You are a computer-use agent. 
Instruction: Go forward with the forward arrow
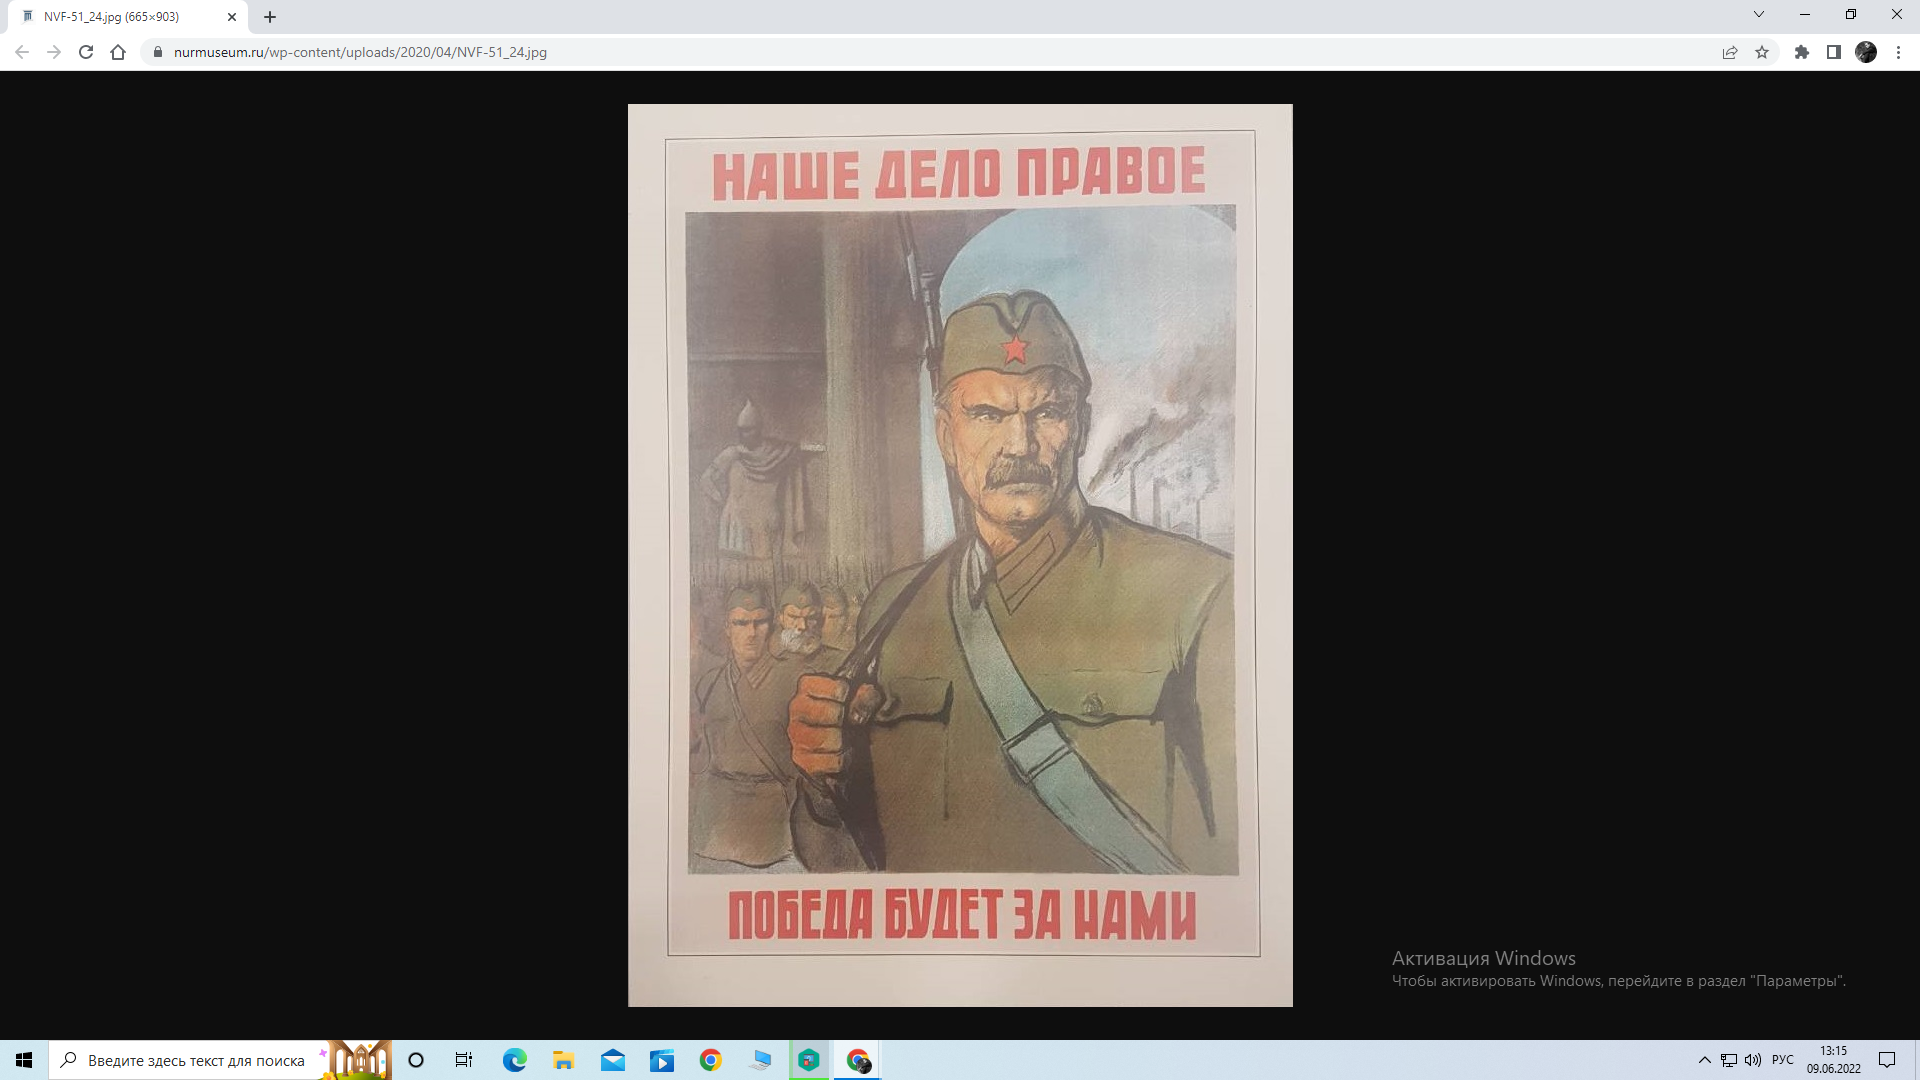pos(54,52)
